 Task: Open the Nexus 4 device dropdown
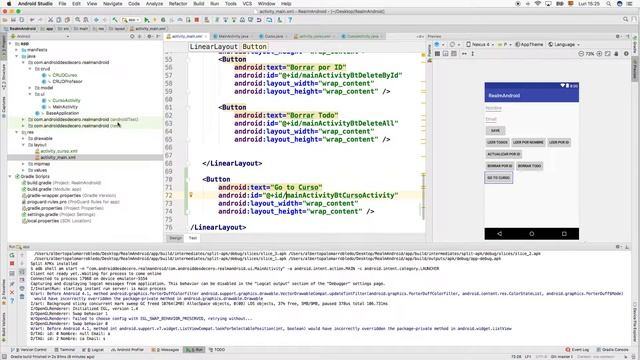pyautogui.click(x=480, y=44)
